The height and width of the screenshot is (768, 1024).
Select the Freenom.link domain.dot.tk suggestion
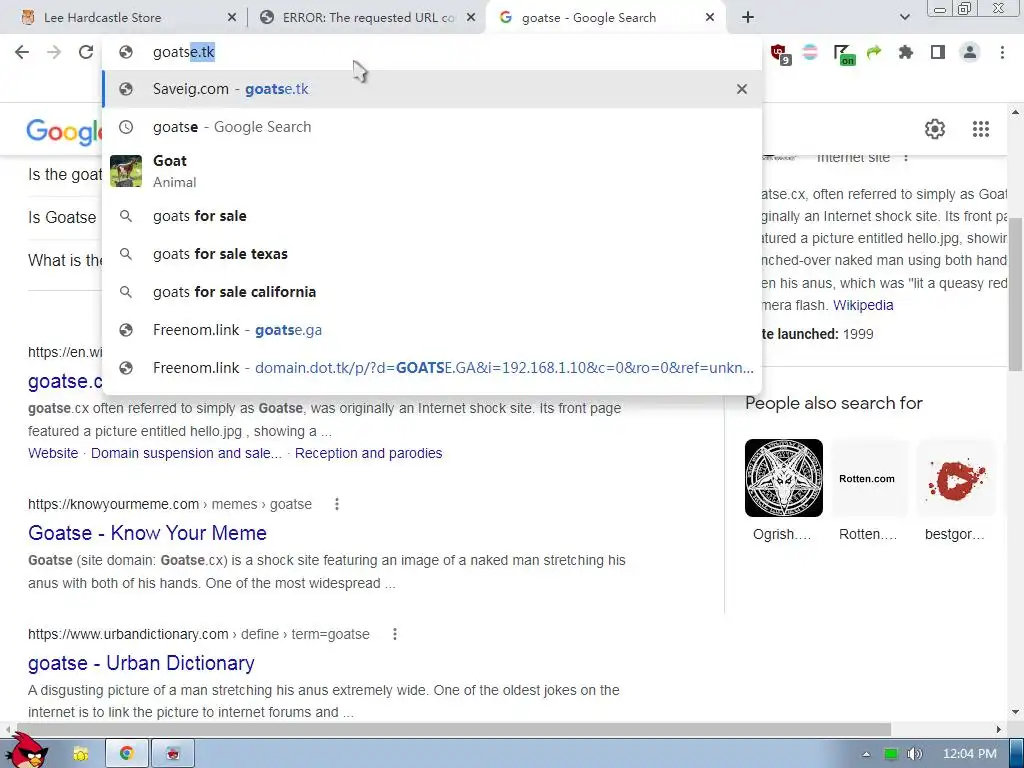(432, 368)
